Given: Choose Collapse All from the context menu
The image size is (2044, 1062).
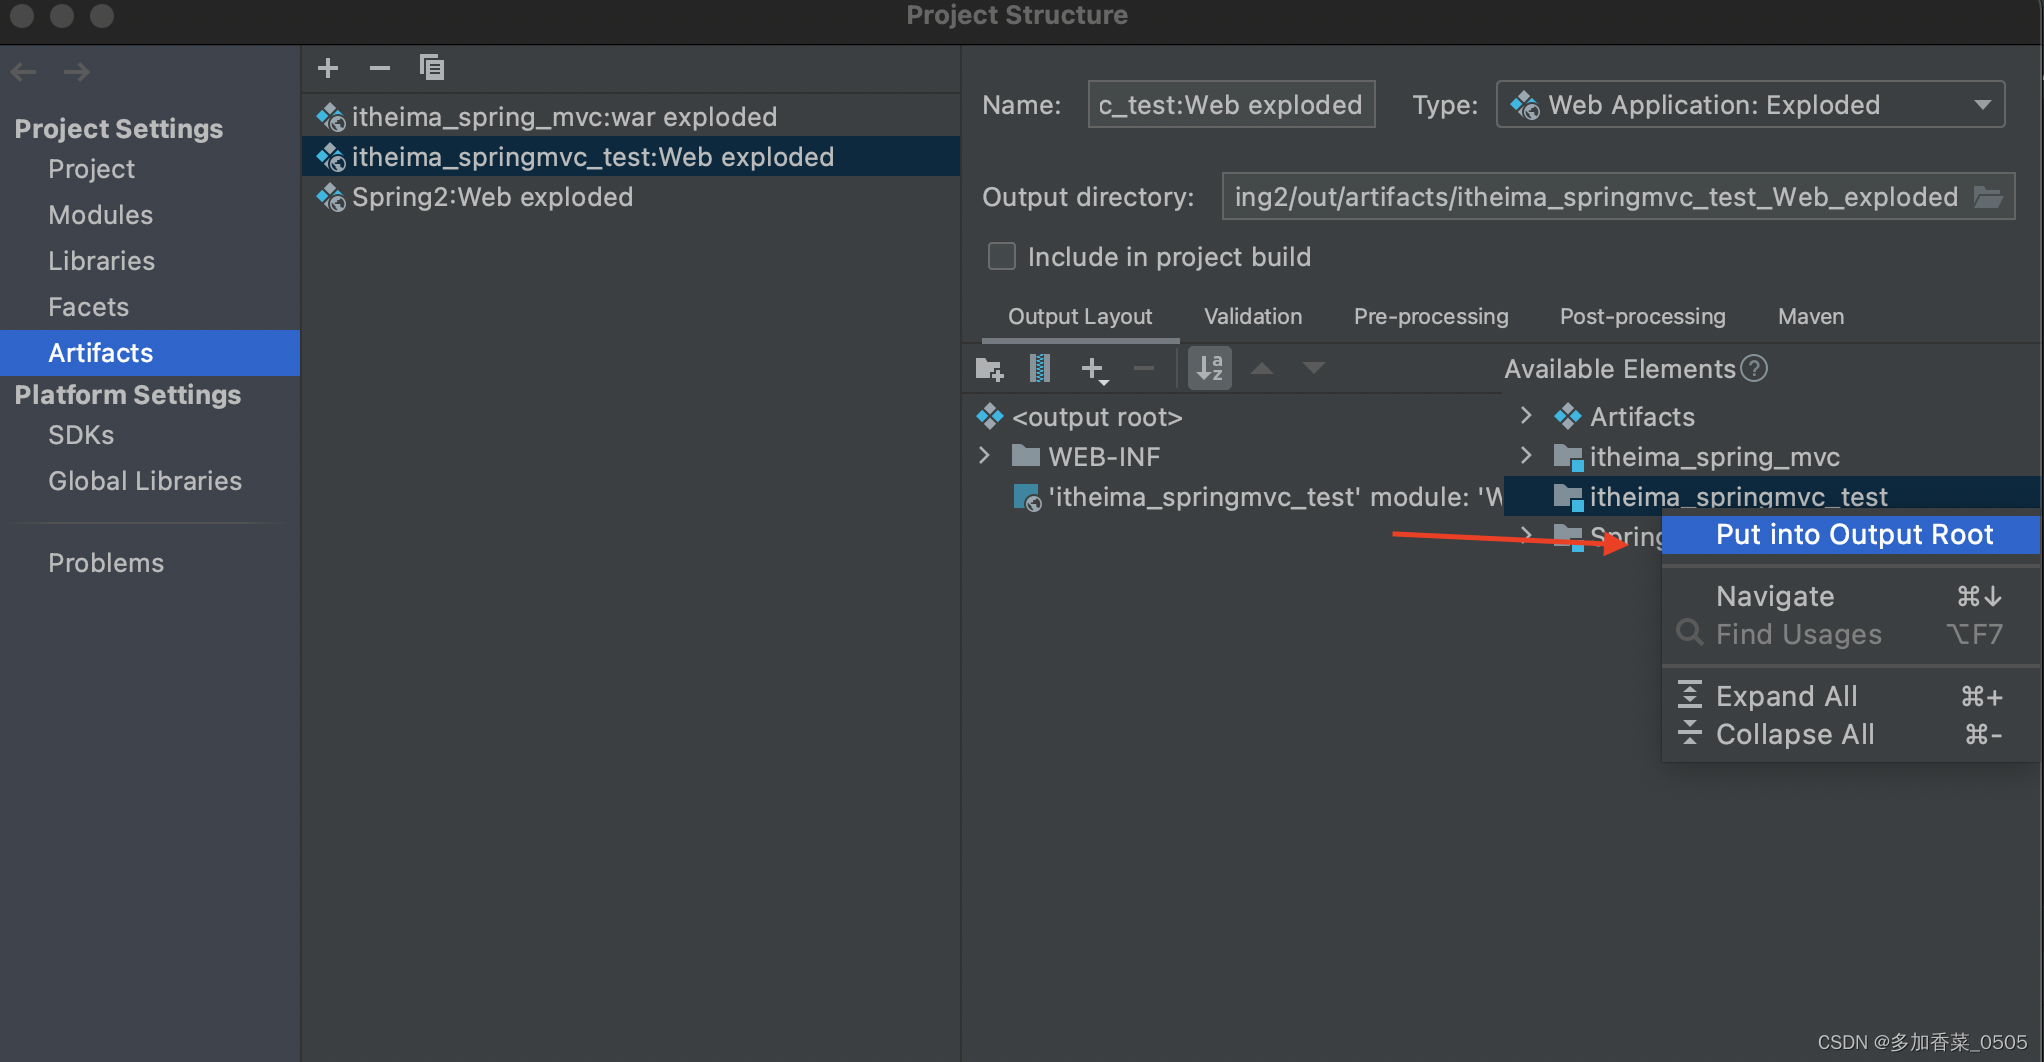Looking at the screenshot, I should 1850,735.
